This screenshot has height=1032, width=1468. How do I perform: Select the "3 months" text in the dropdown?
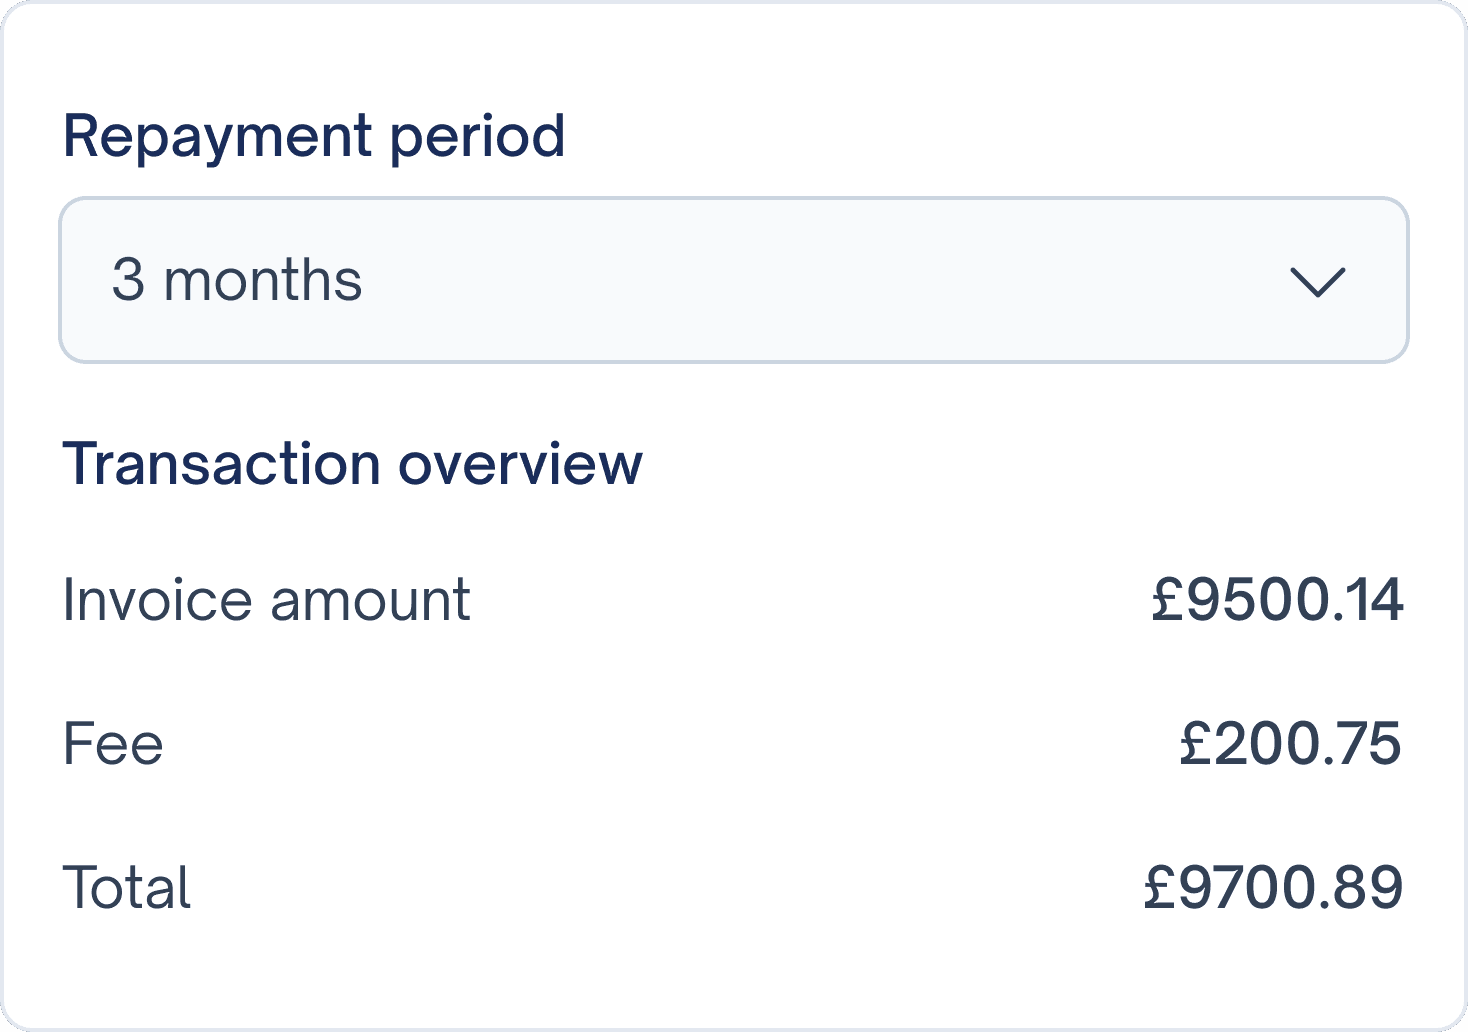[237, 280]
